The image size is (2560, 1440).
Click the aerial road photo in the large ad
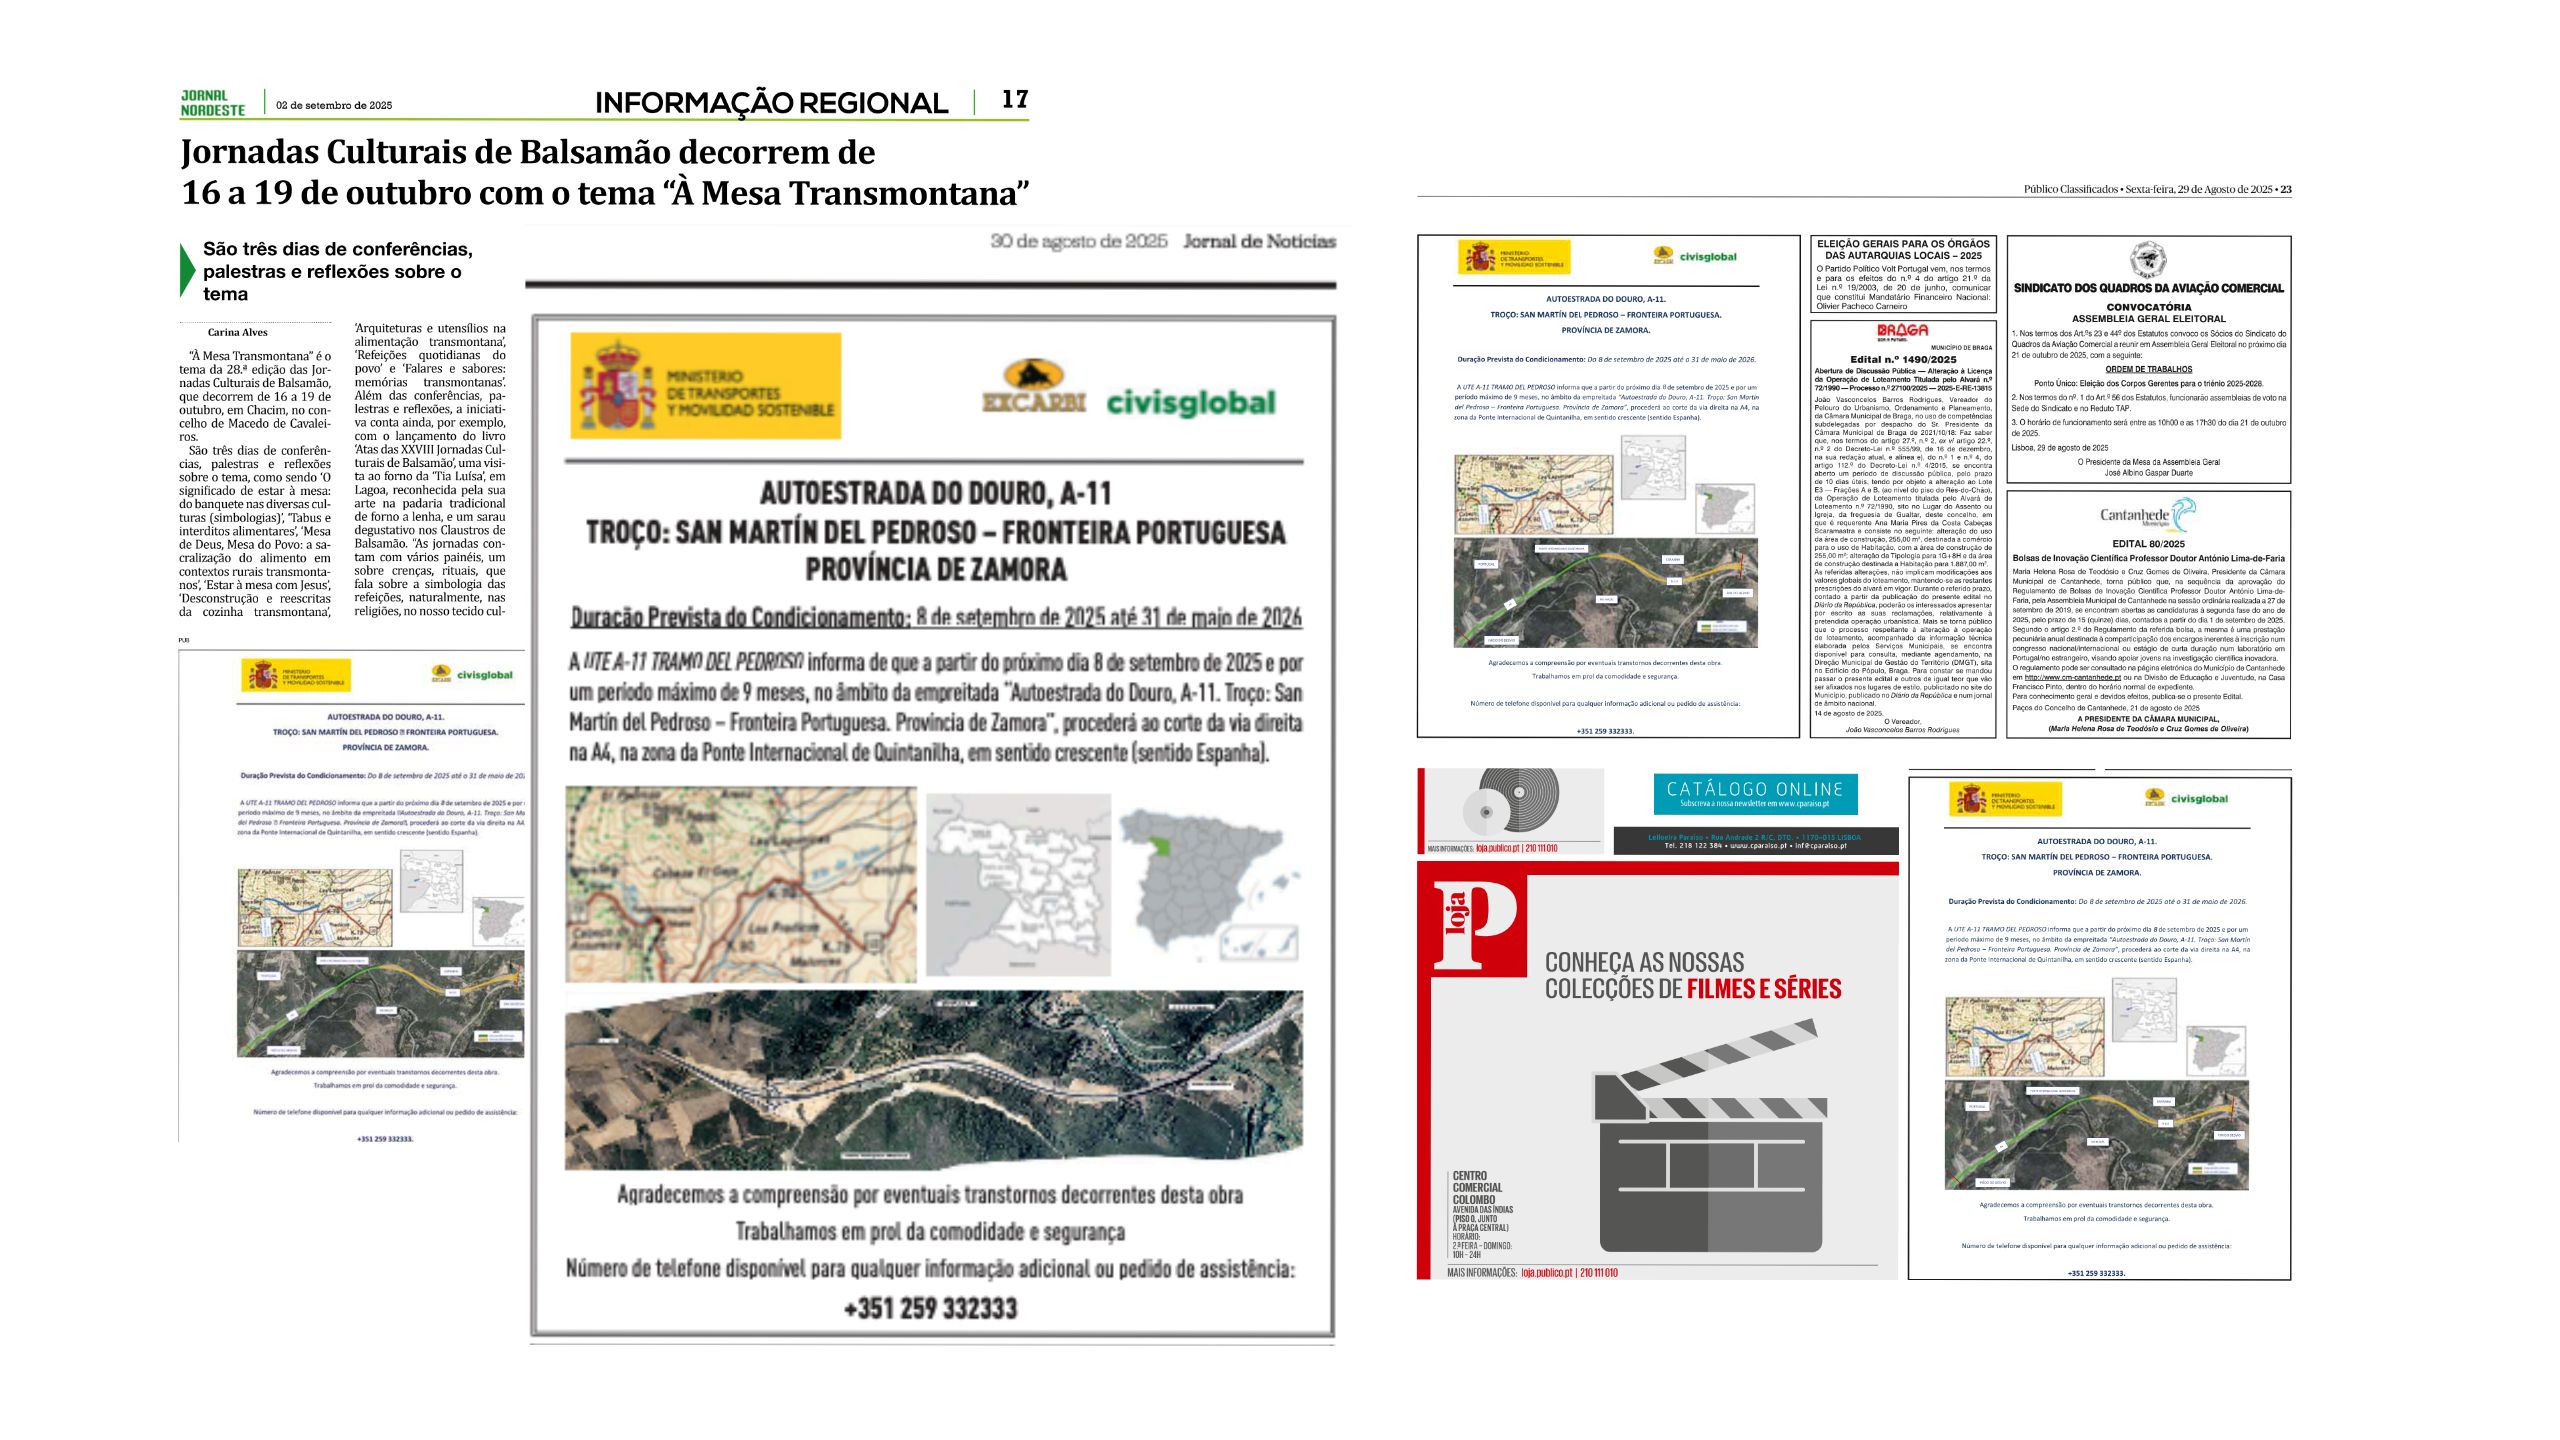tap(933, 1080)
